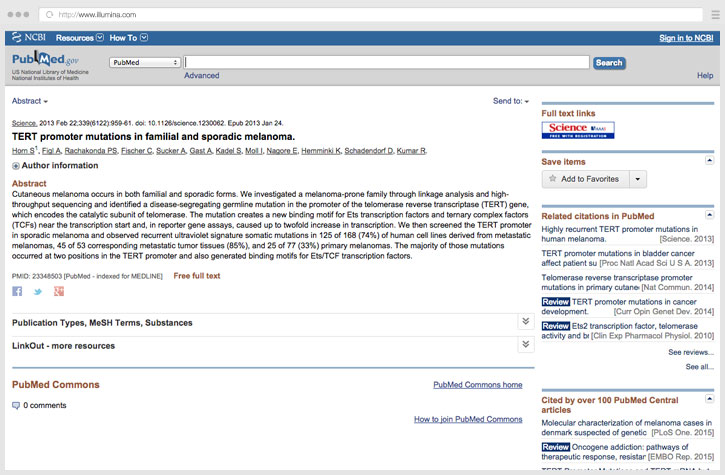The width and height of the screenshot is (725, 475).
Task: Expand Publication Types, MeSH Terms, Substances
Action: (525, 322)
